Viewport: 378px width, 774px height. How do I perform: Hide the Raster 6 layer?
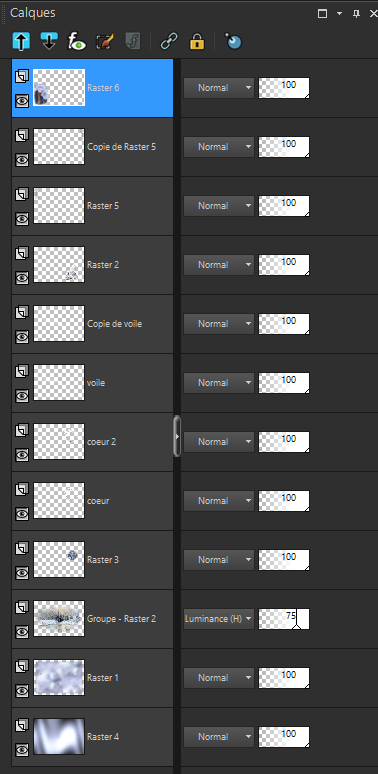click(22, 101)
